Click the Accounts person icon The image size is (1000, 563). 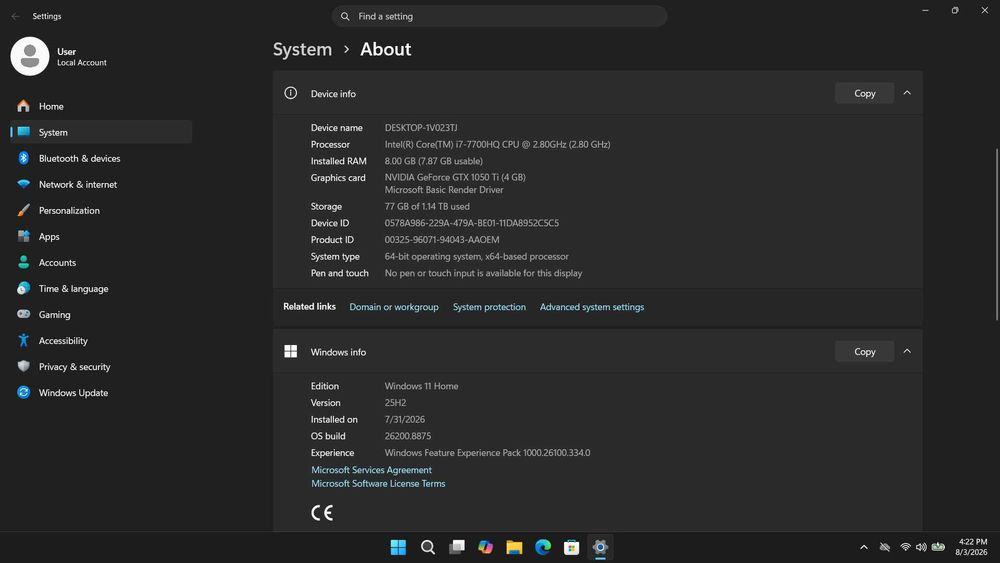24,262
